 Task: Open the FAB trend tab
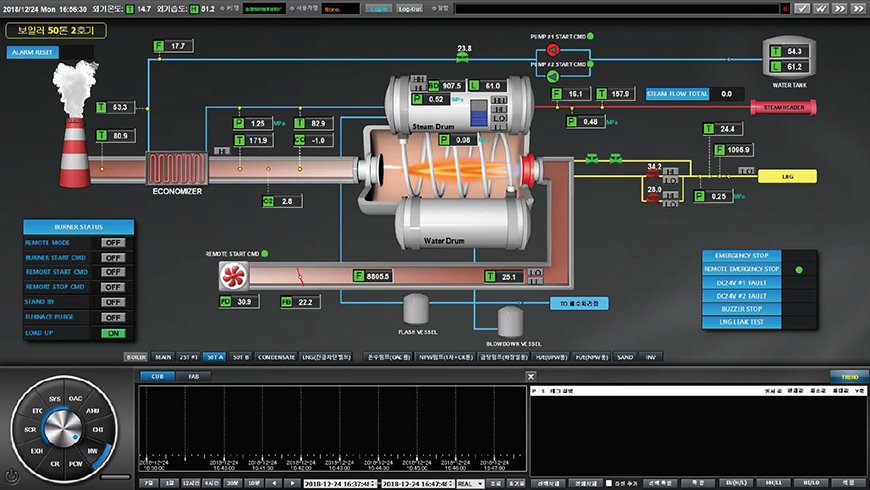(192, 377)
